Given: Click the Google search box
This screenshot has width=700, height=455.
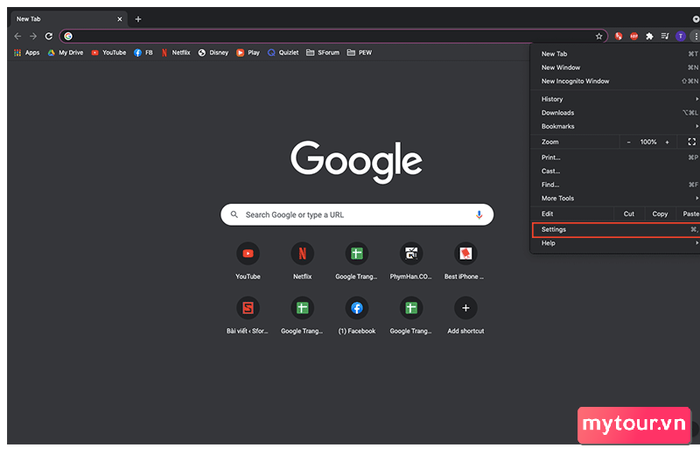Looking at the screenshot, I should click(357, 215).
